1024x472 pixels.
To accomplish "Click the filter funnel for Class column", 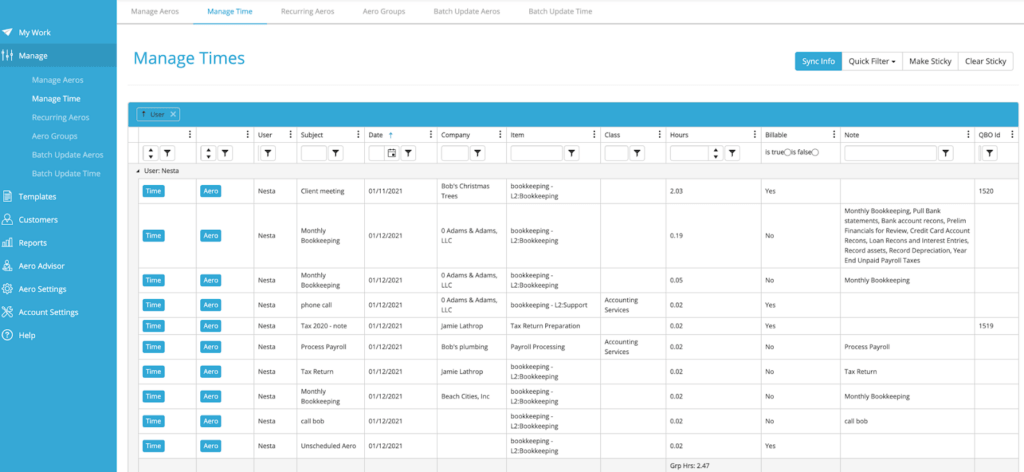I will click(x=637, y=153).
